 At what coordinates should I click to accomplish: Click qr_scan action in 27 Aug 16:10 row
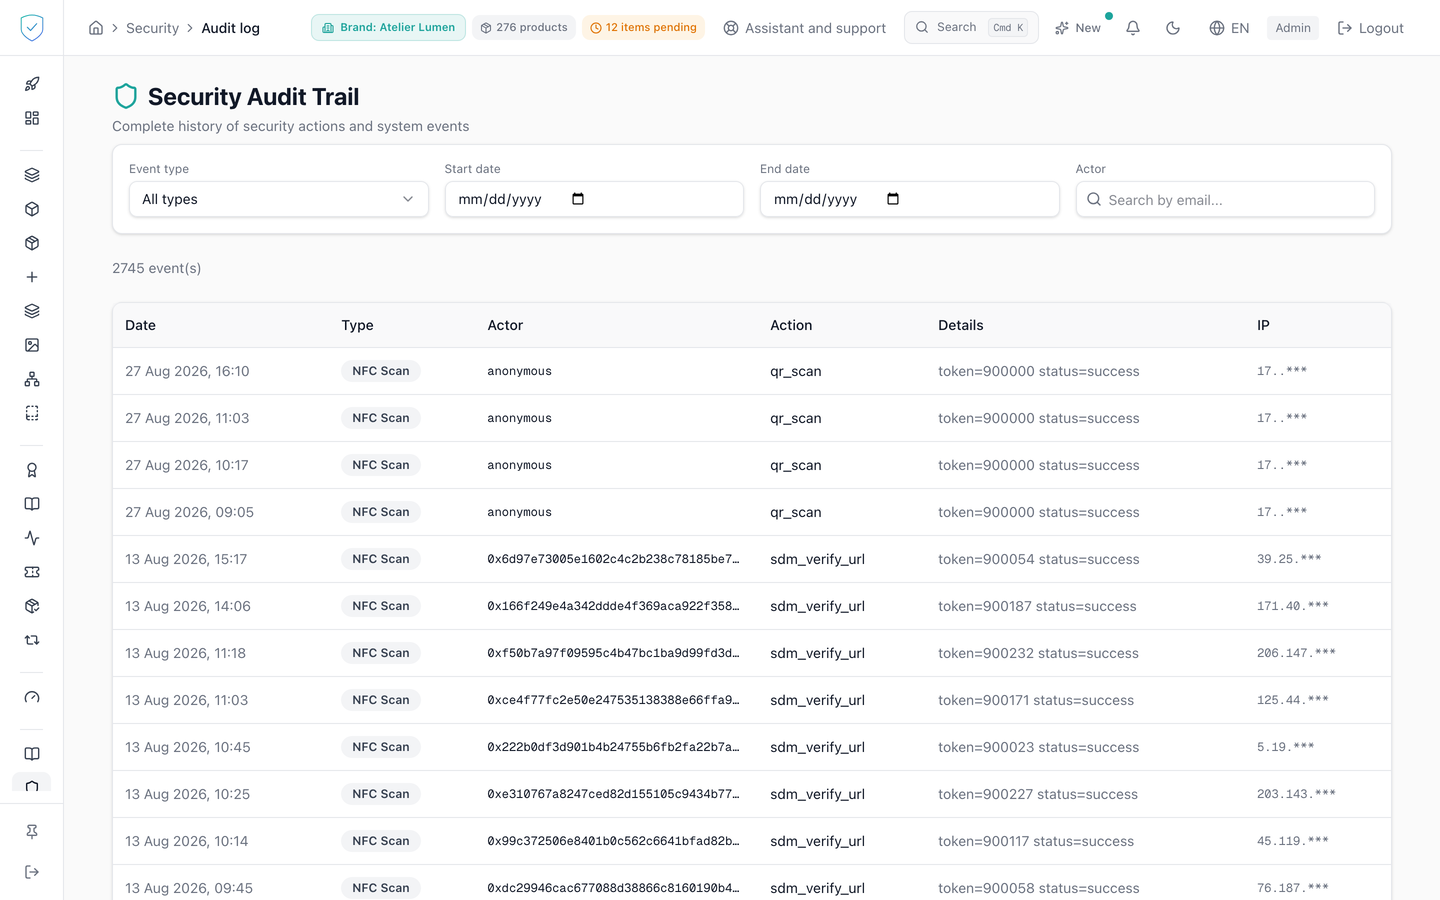tap(796, 371)
